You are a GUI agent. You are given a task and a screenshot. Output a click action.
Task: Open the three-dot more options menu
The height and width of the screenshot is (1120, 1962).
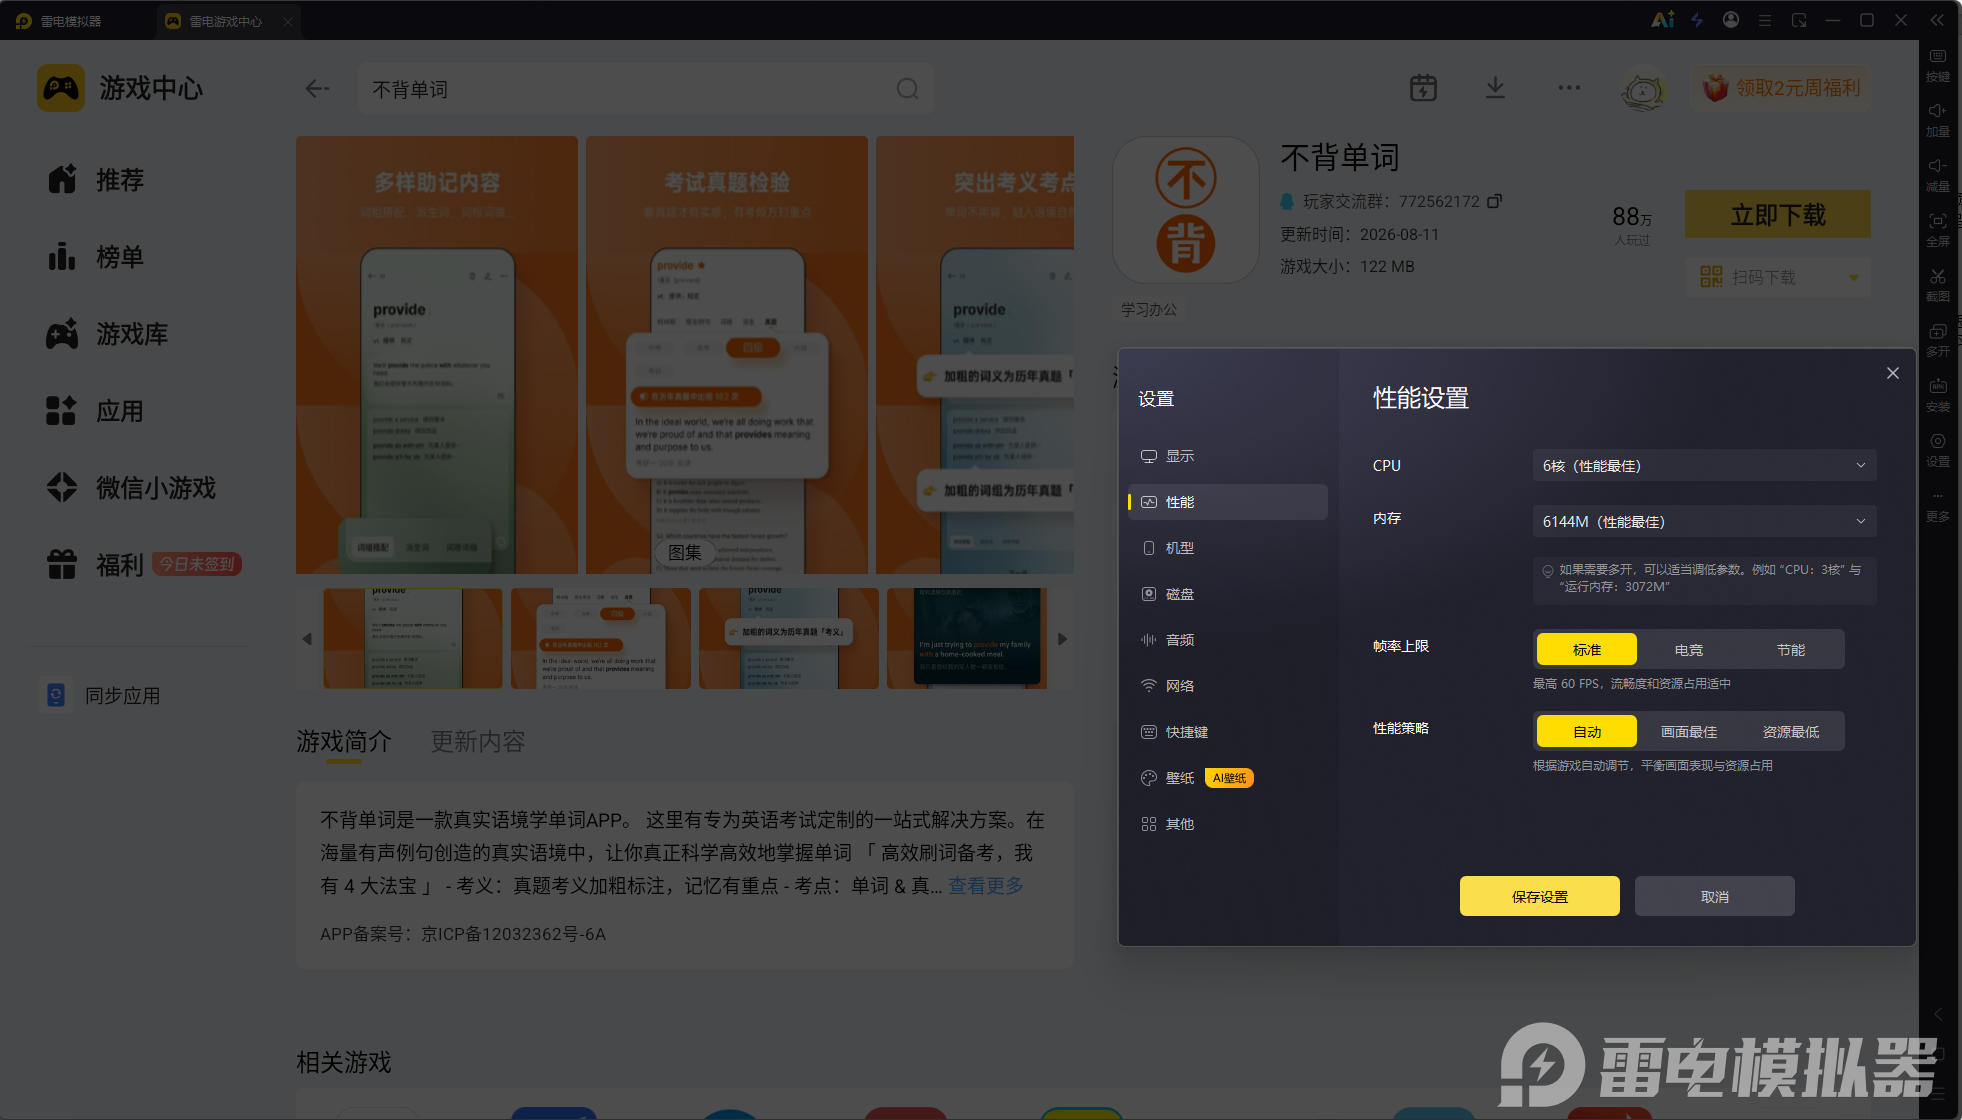click(1569, 88)
